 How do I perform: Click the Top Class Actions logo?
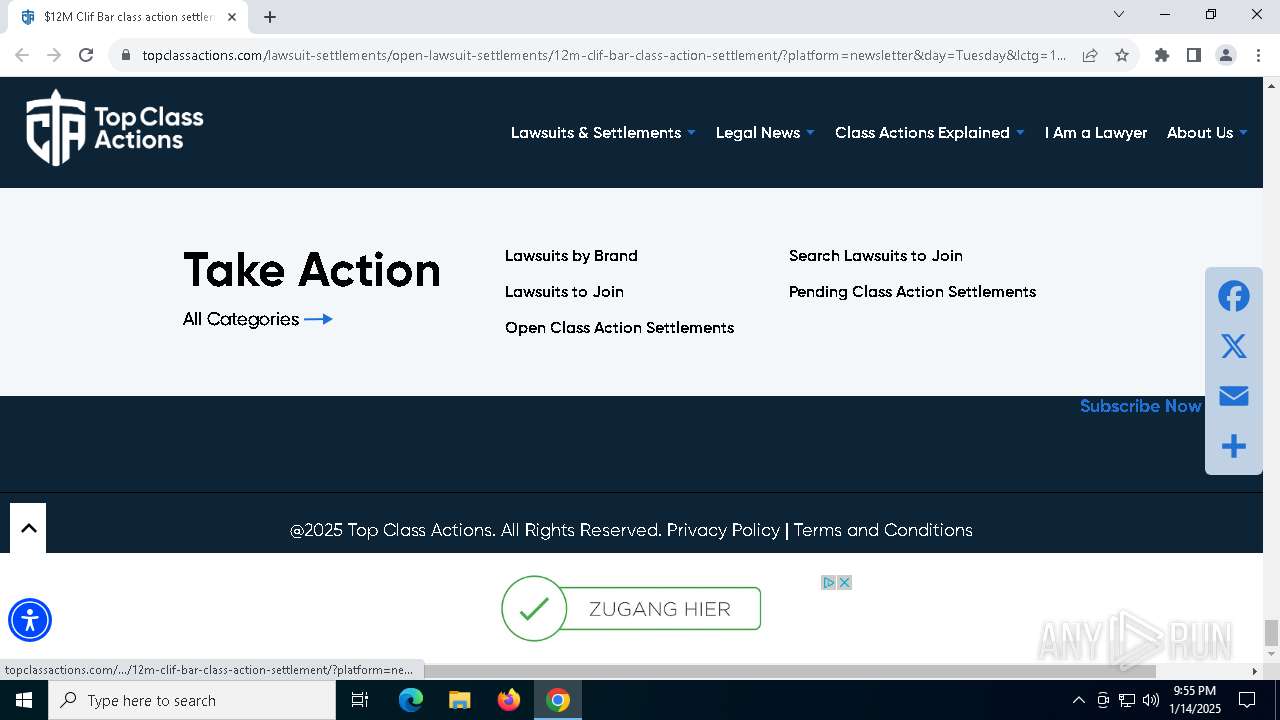point(115,127)
